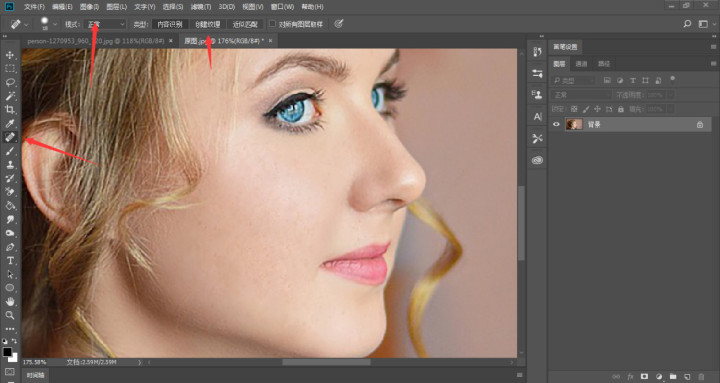The image size is (720, 383).
Task: Select the Hand tool
Action: click(10, 302)
